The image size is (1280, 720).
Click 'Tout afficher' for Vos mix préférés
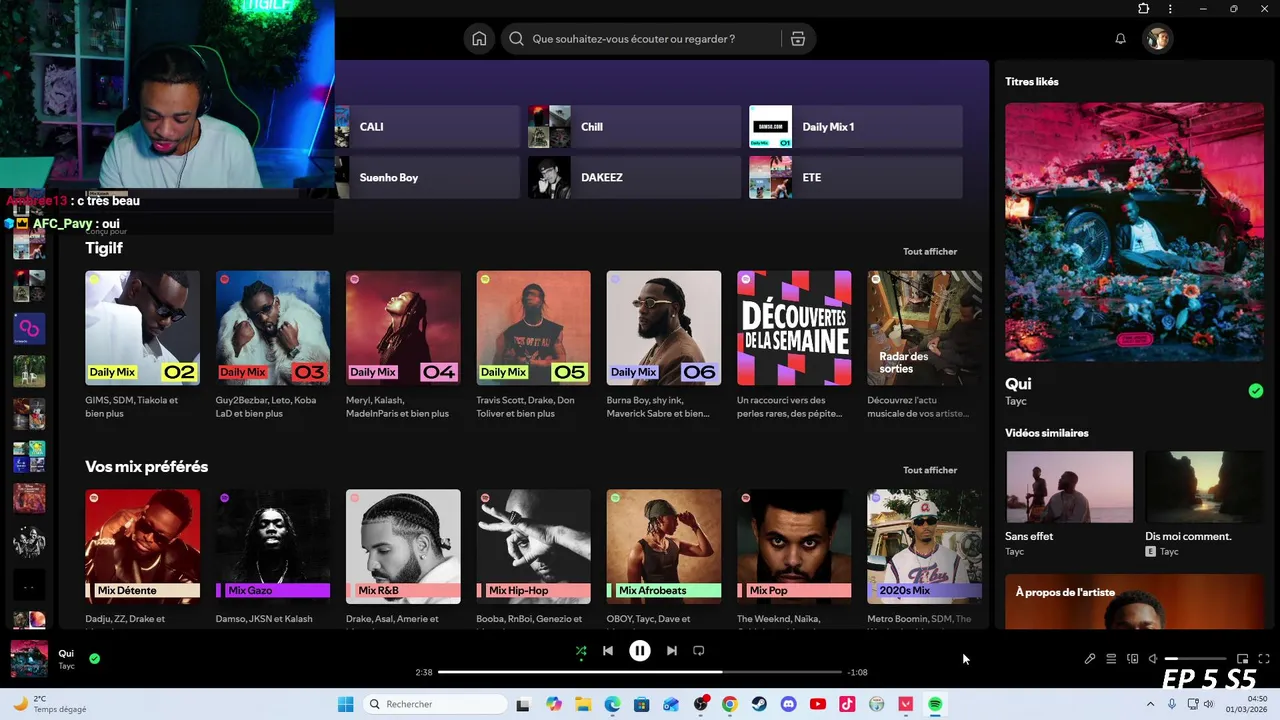tap(930, 470)
